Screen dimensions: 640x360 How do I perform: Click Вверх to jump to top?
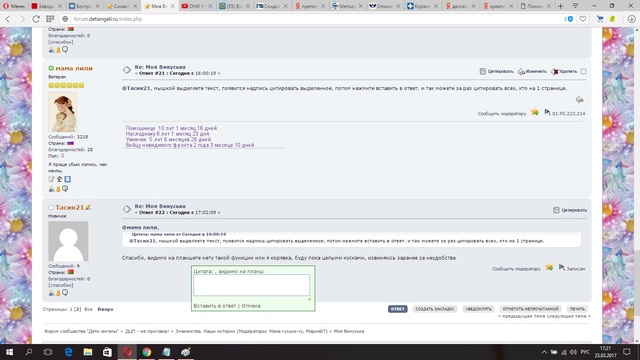coord(105,309)
